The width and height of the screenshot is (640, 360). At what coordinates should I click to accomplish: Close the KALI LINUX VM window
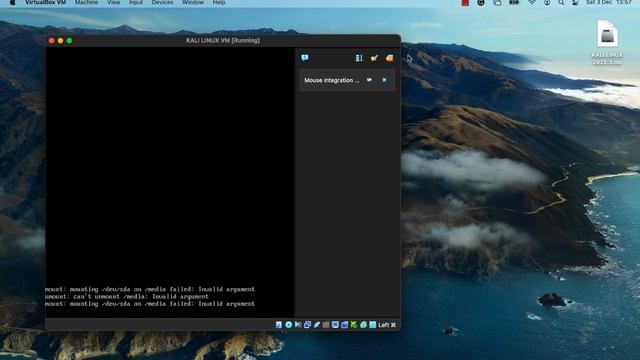pyautogui.click(x=51, y=40)
